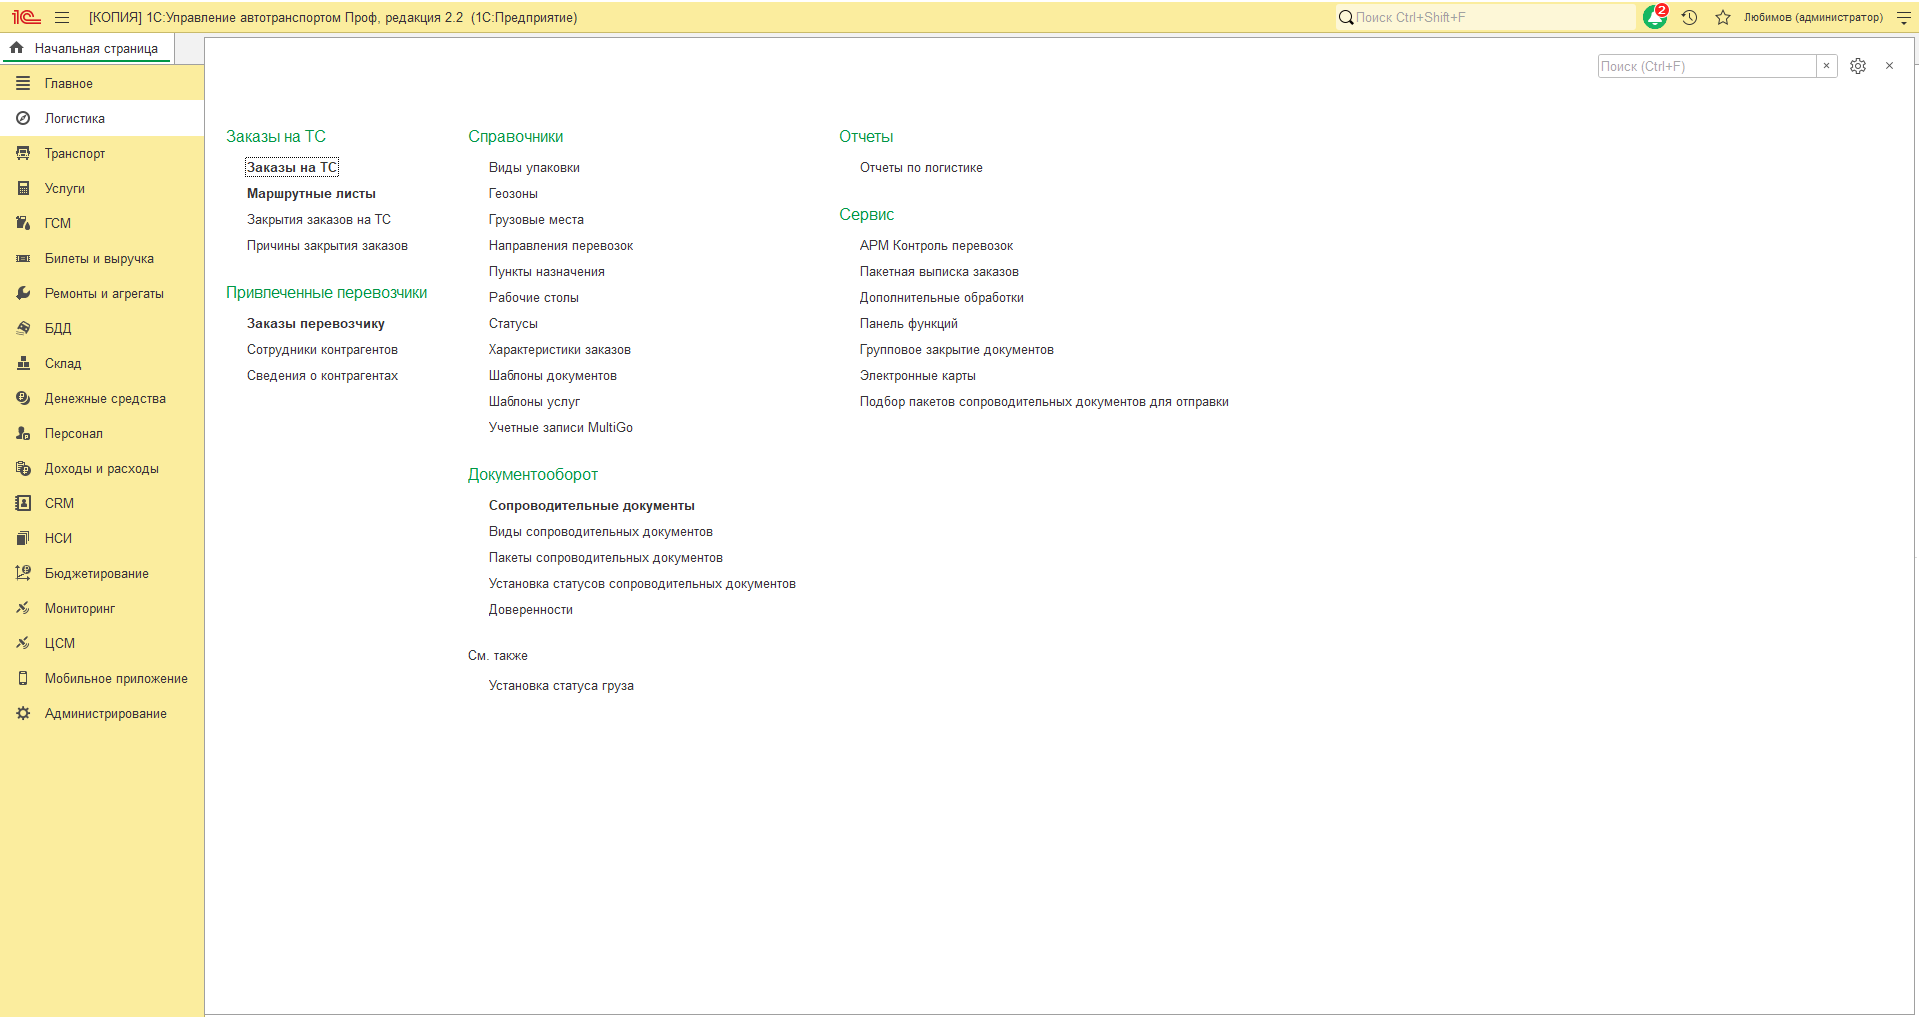Expand the service and settings dropdown at top right
This screenshot has width=1919, height=1017.
[x=1904, y=17]
